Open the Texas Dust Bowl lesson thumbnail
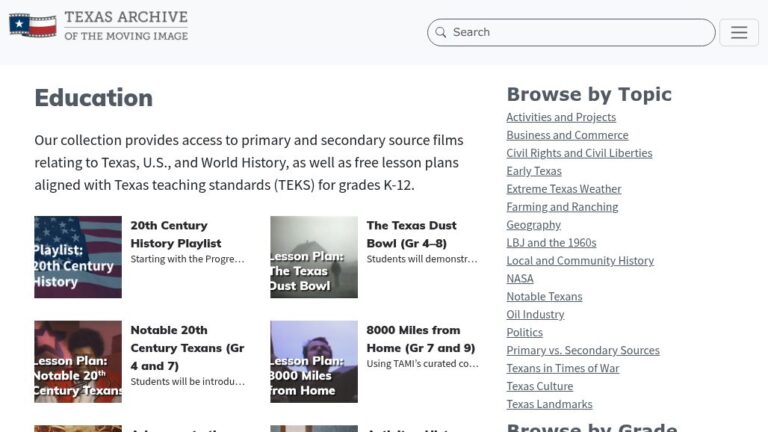 pyautogui.click(x=314, y=257)
